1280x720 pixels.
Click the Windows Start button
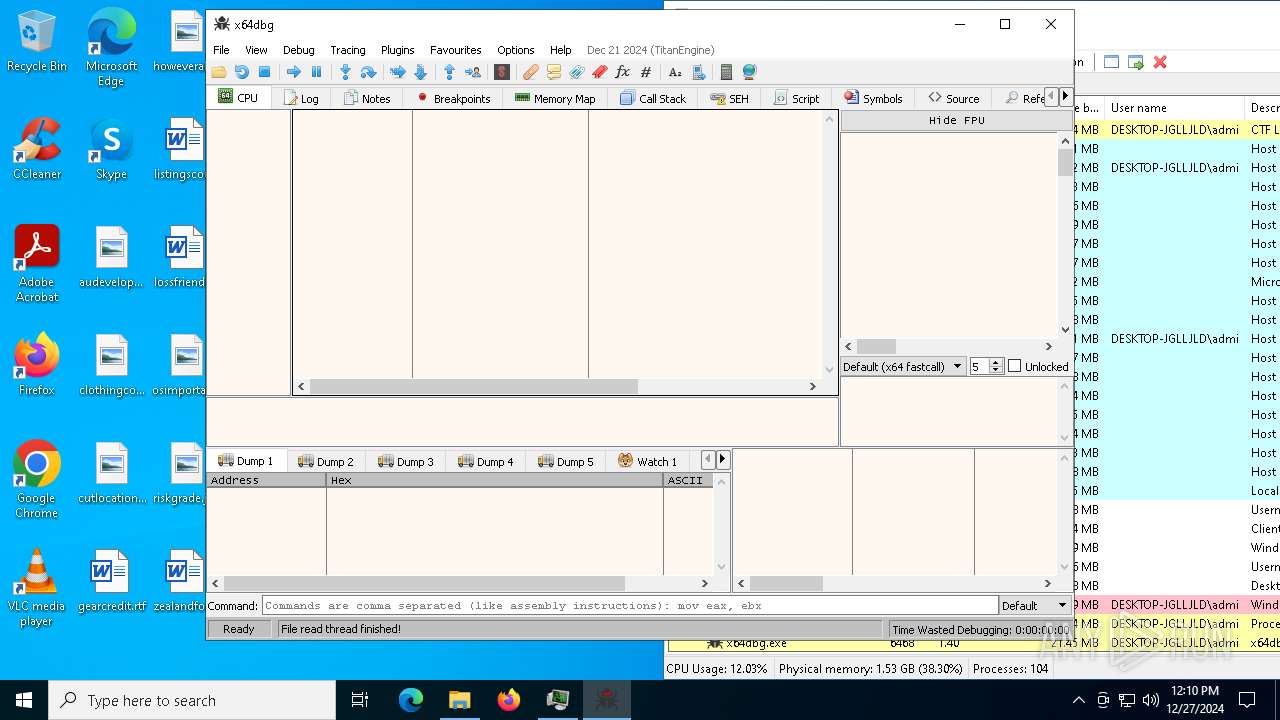[24, 700]
